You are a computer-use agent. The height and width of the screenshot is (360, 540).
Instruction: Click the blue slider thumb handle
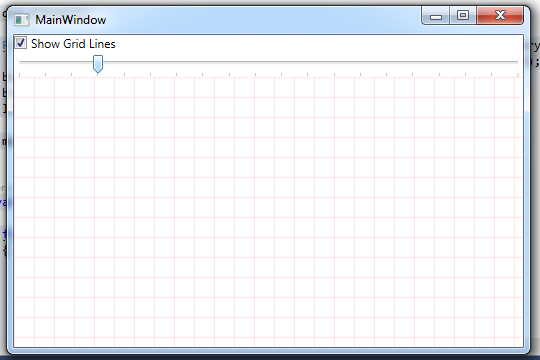(x=98, y=64)
